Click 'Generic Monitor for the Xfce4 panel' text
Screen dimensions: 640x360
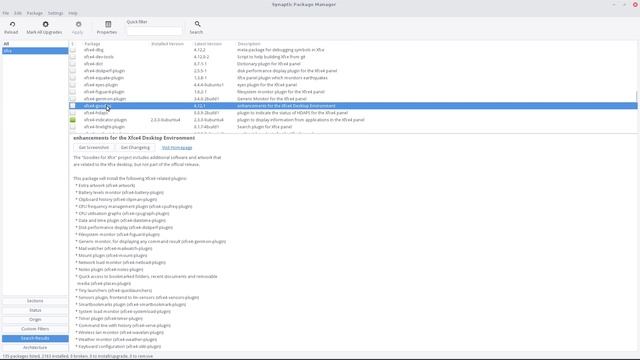(x=271, y=99)
